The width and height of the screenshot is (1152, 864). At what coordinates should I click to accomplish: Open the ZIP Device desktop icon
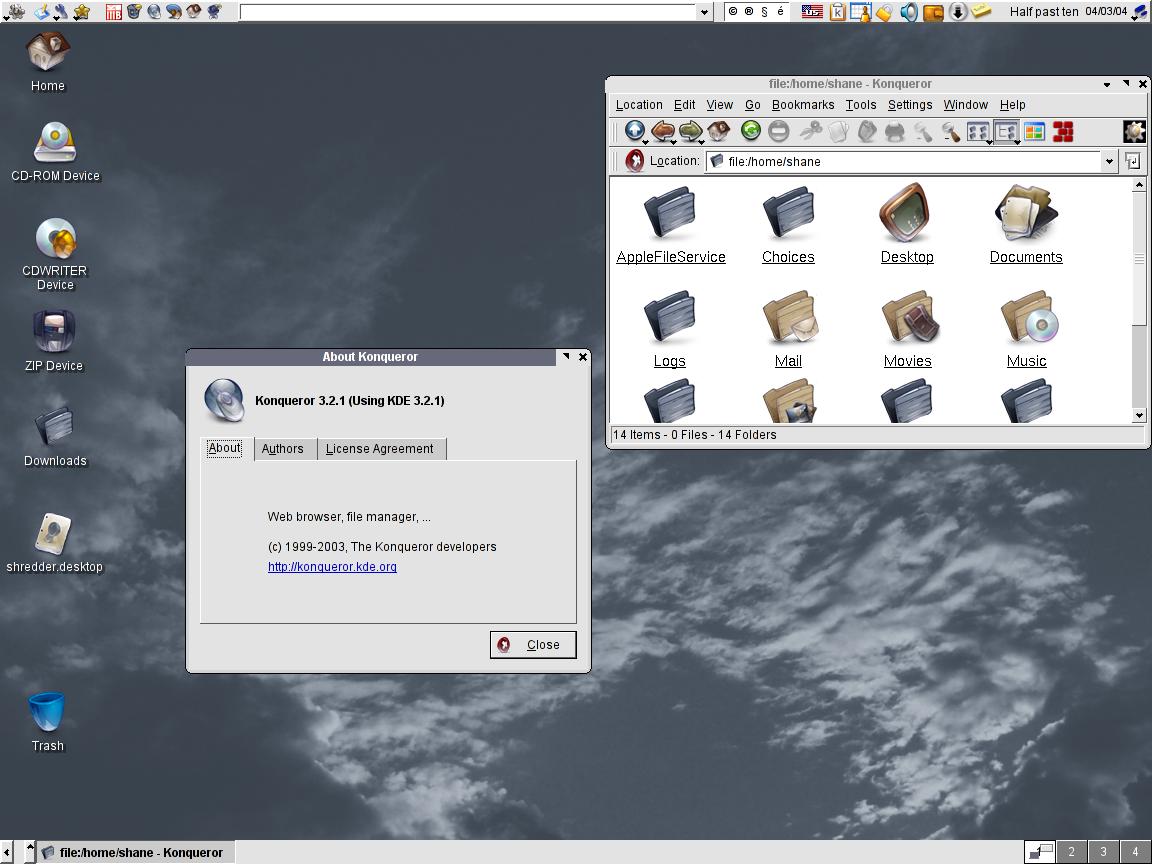click(54, 341)
